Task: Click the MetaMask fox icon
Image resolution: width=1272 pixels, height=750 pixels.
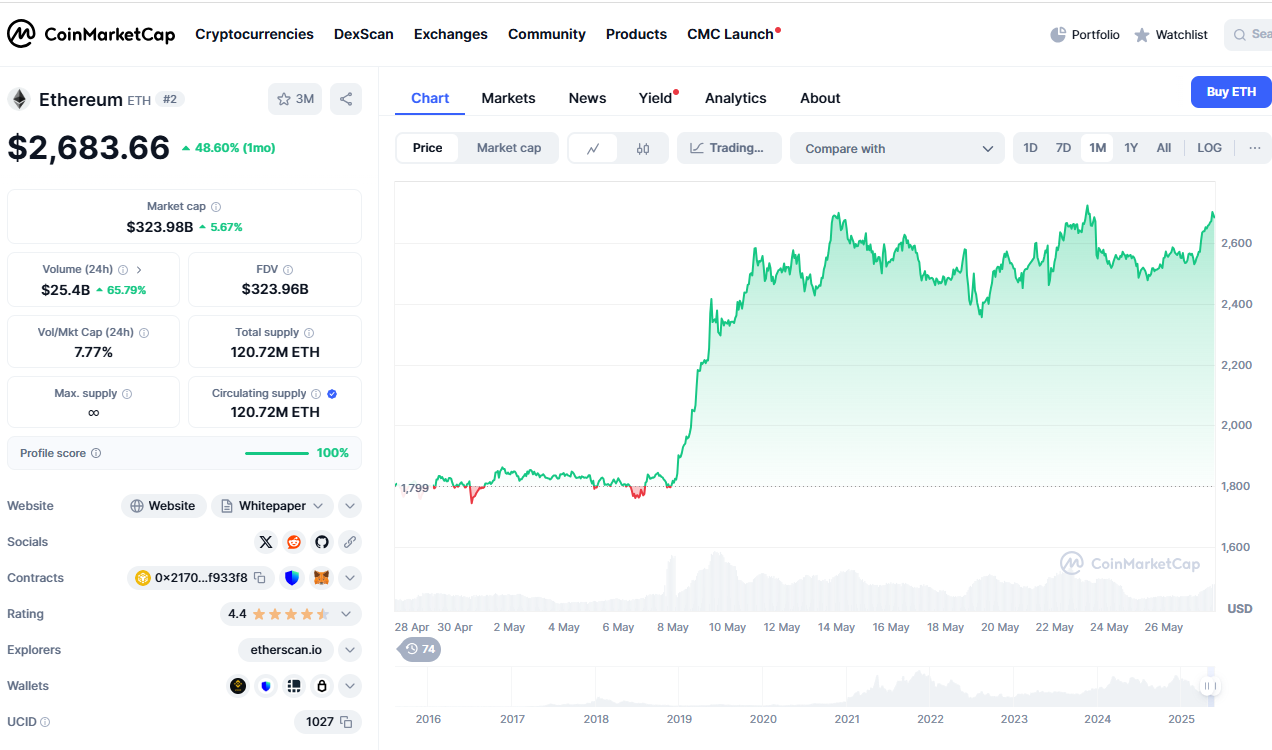Action: click(322, 578)
